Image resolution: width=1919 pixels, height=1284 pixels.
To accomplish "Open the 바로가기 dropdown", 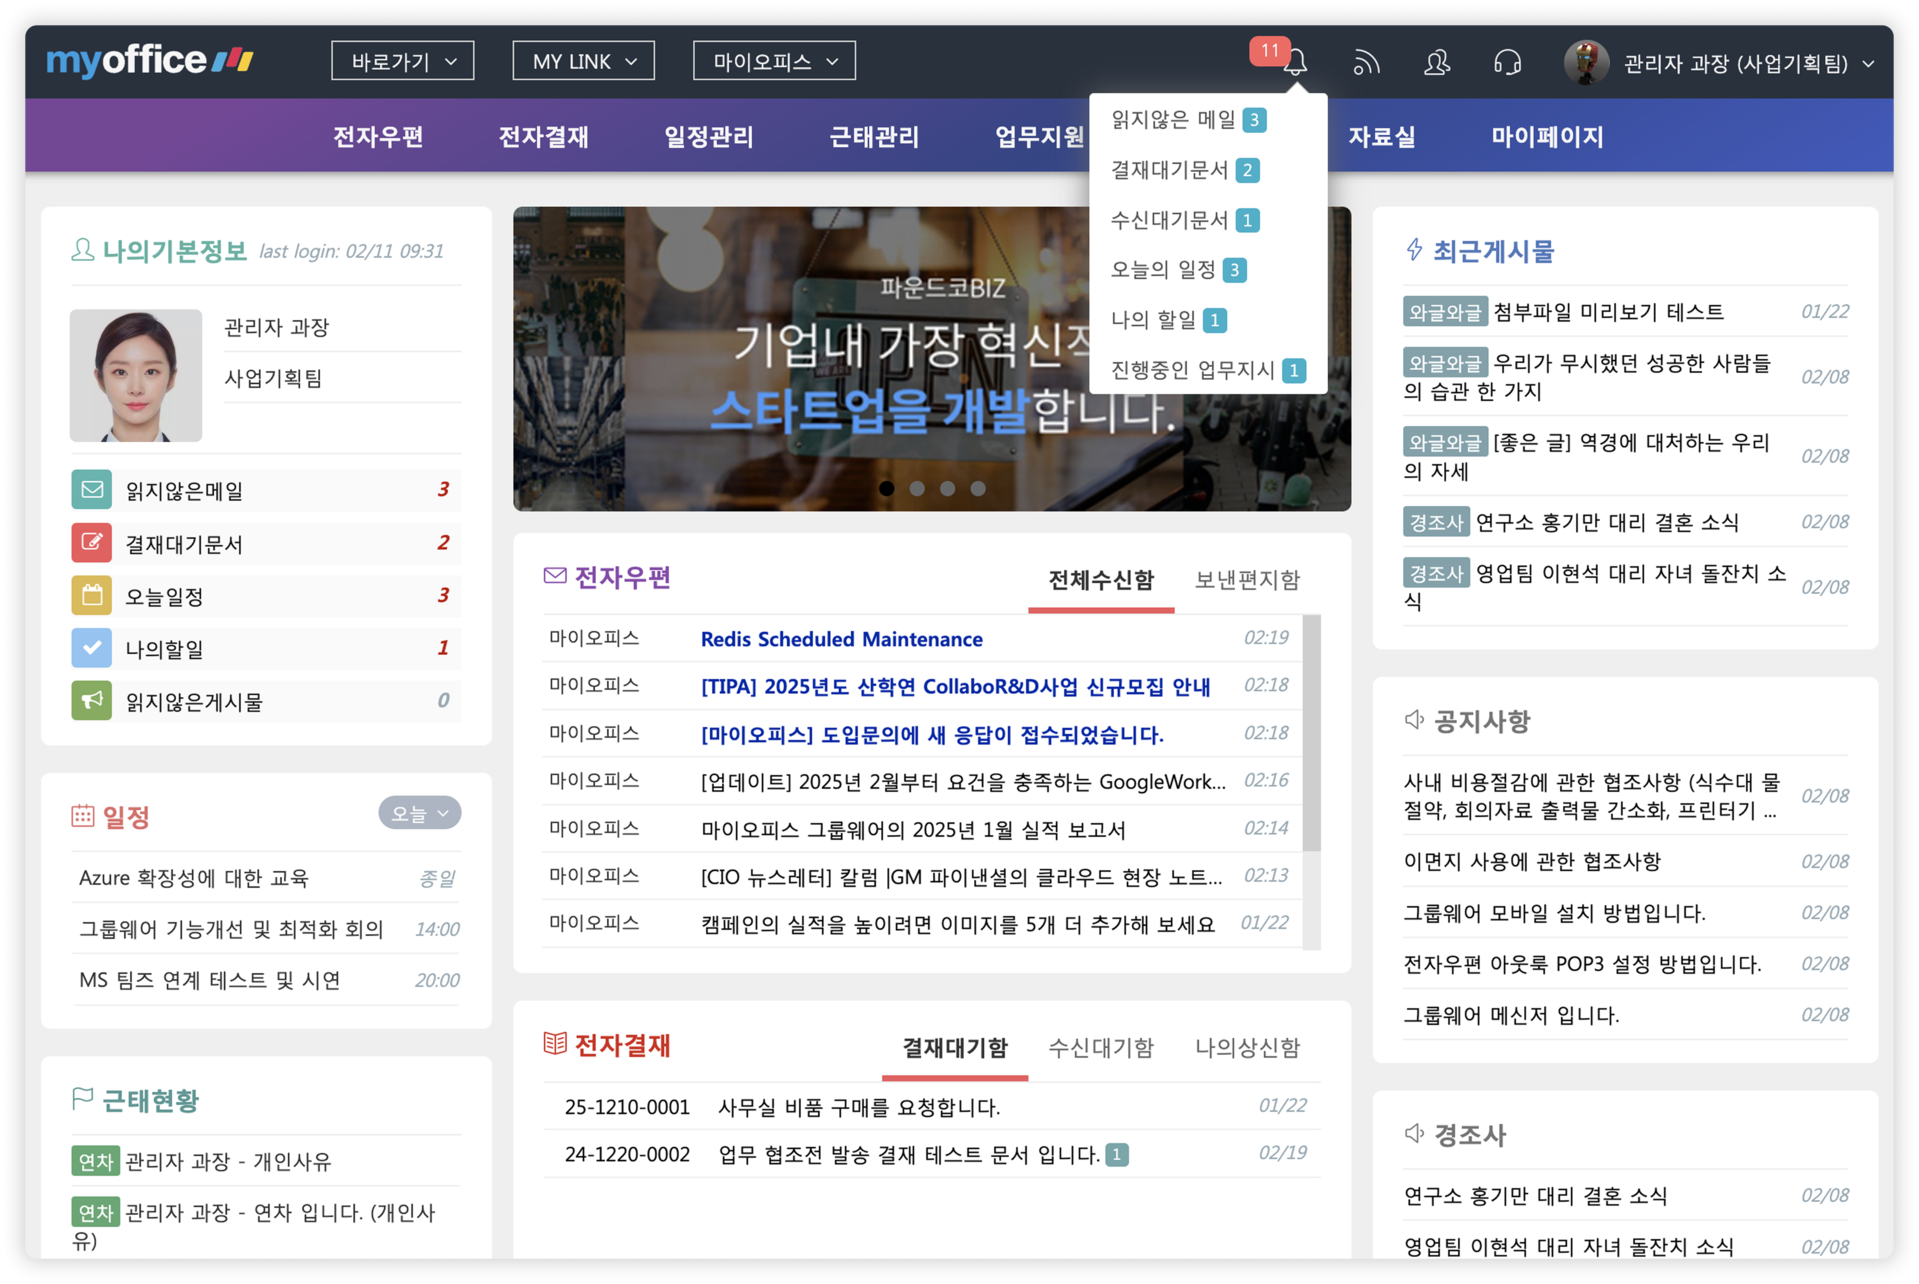I will (402, 60).
